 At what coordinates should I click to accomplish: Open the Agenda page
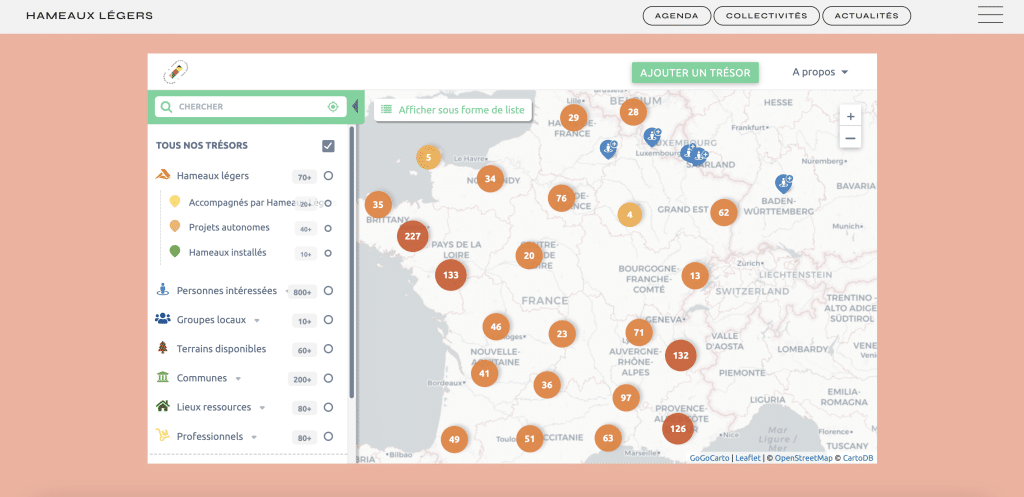coord(677,16)
